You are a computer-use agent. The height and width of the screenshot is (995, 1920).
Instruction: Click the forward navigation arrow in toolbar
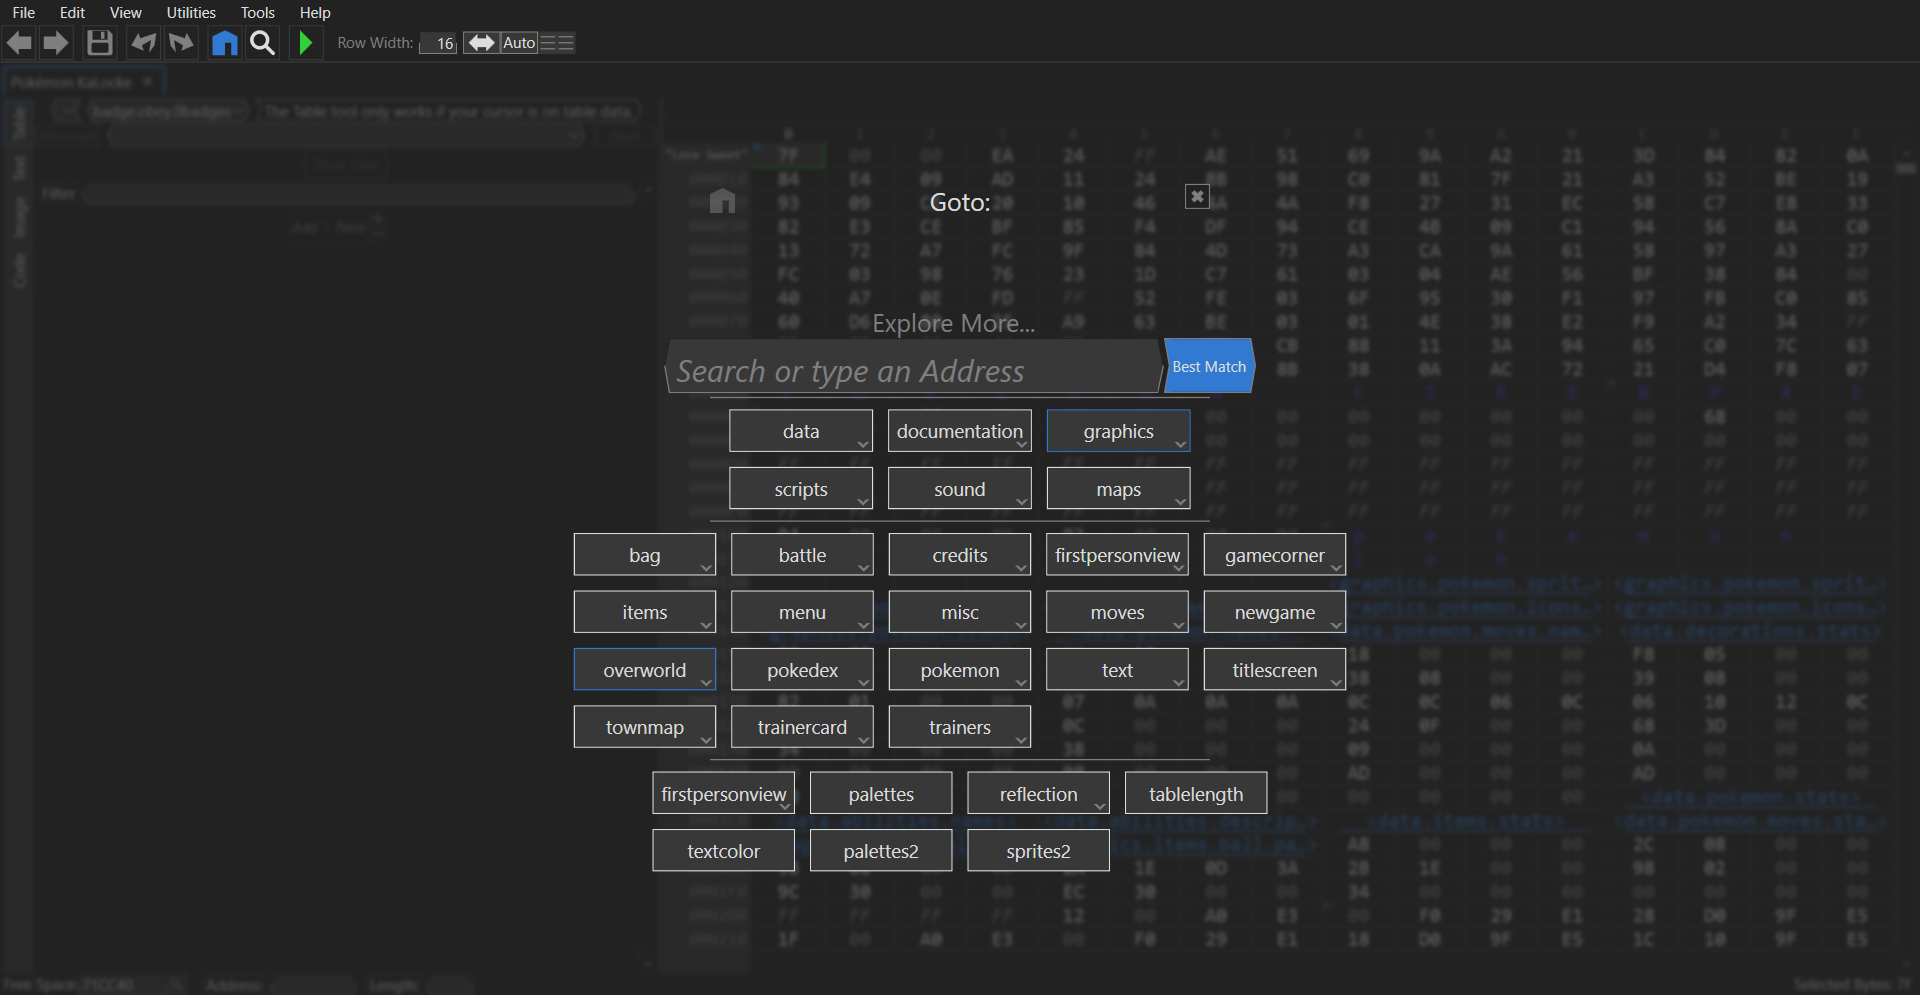click(x=56, y=43)
